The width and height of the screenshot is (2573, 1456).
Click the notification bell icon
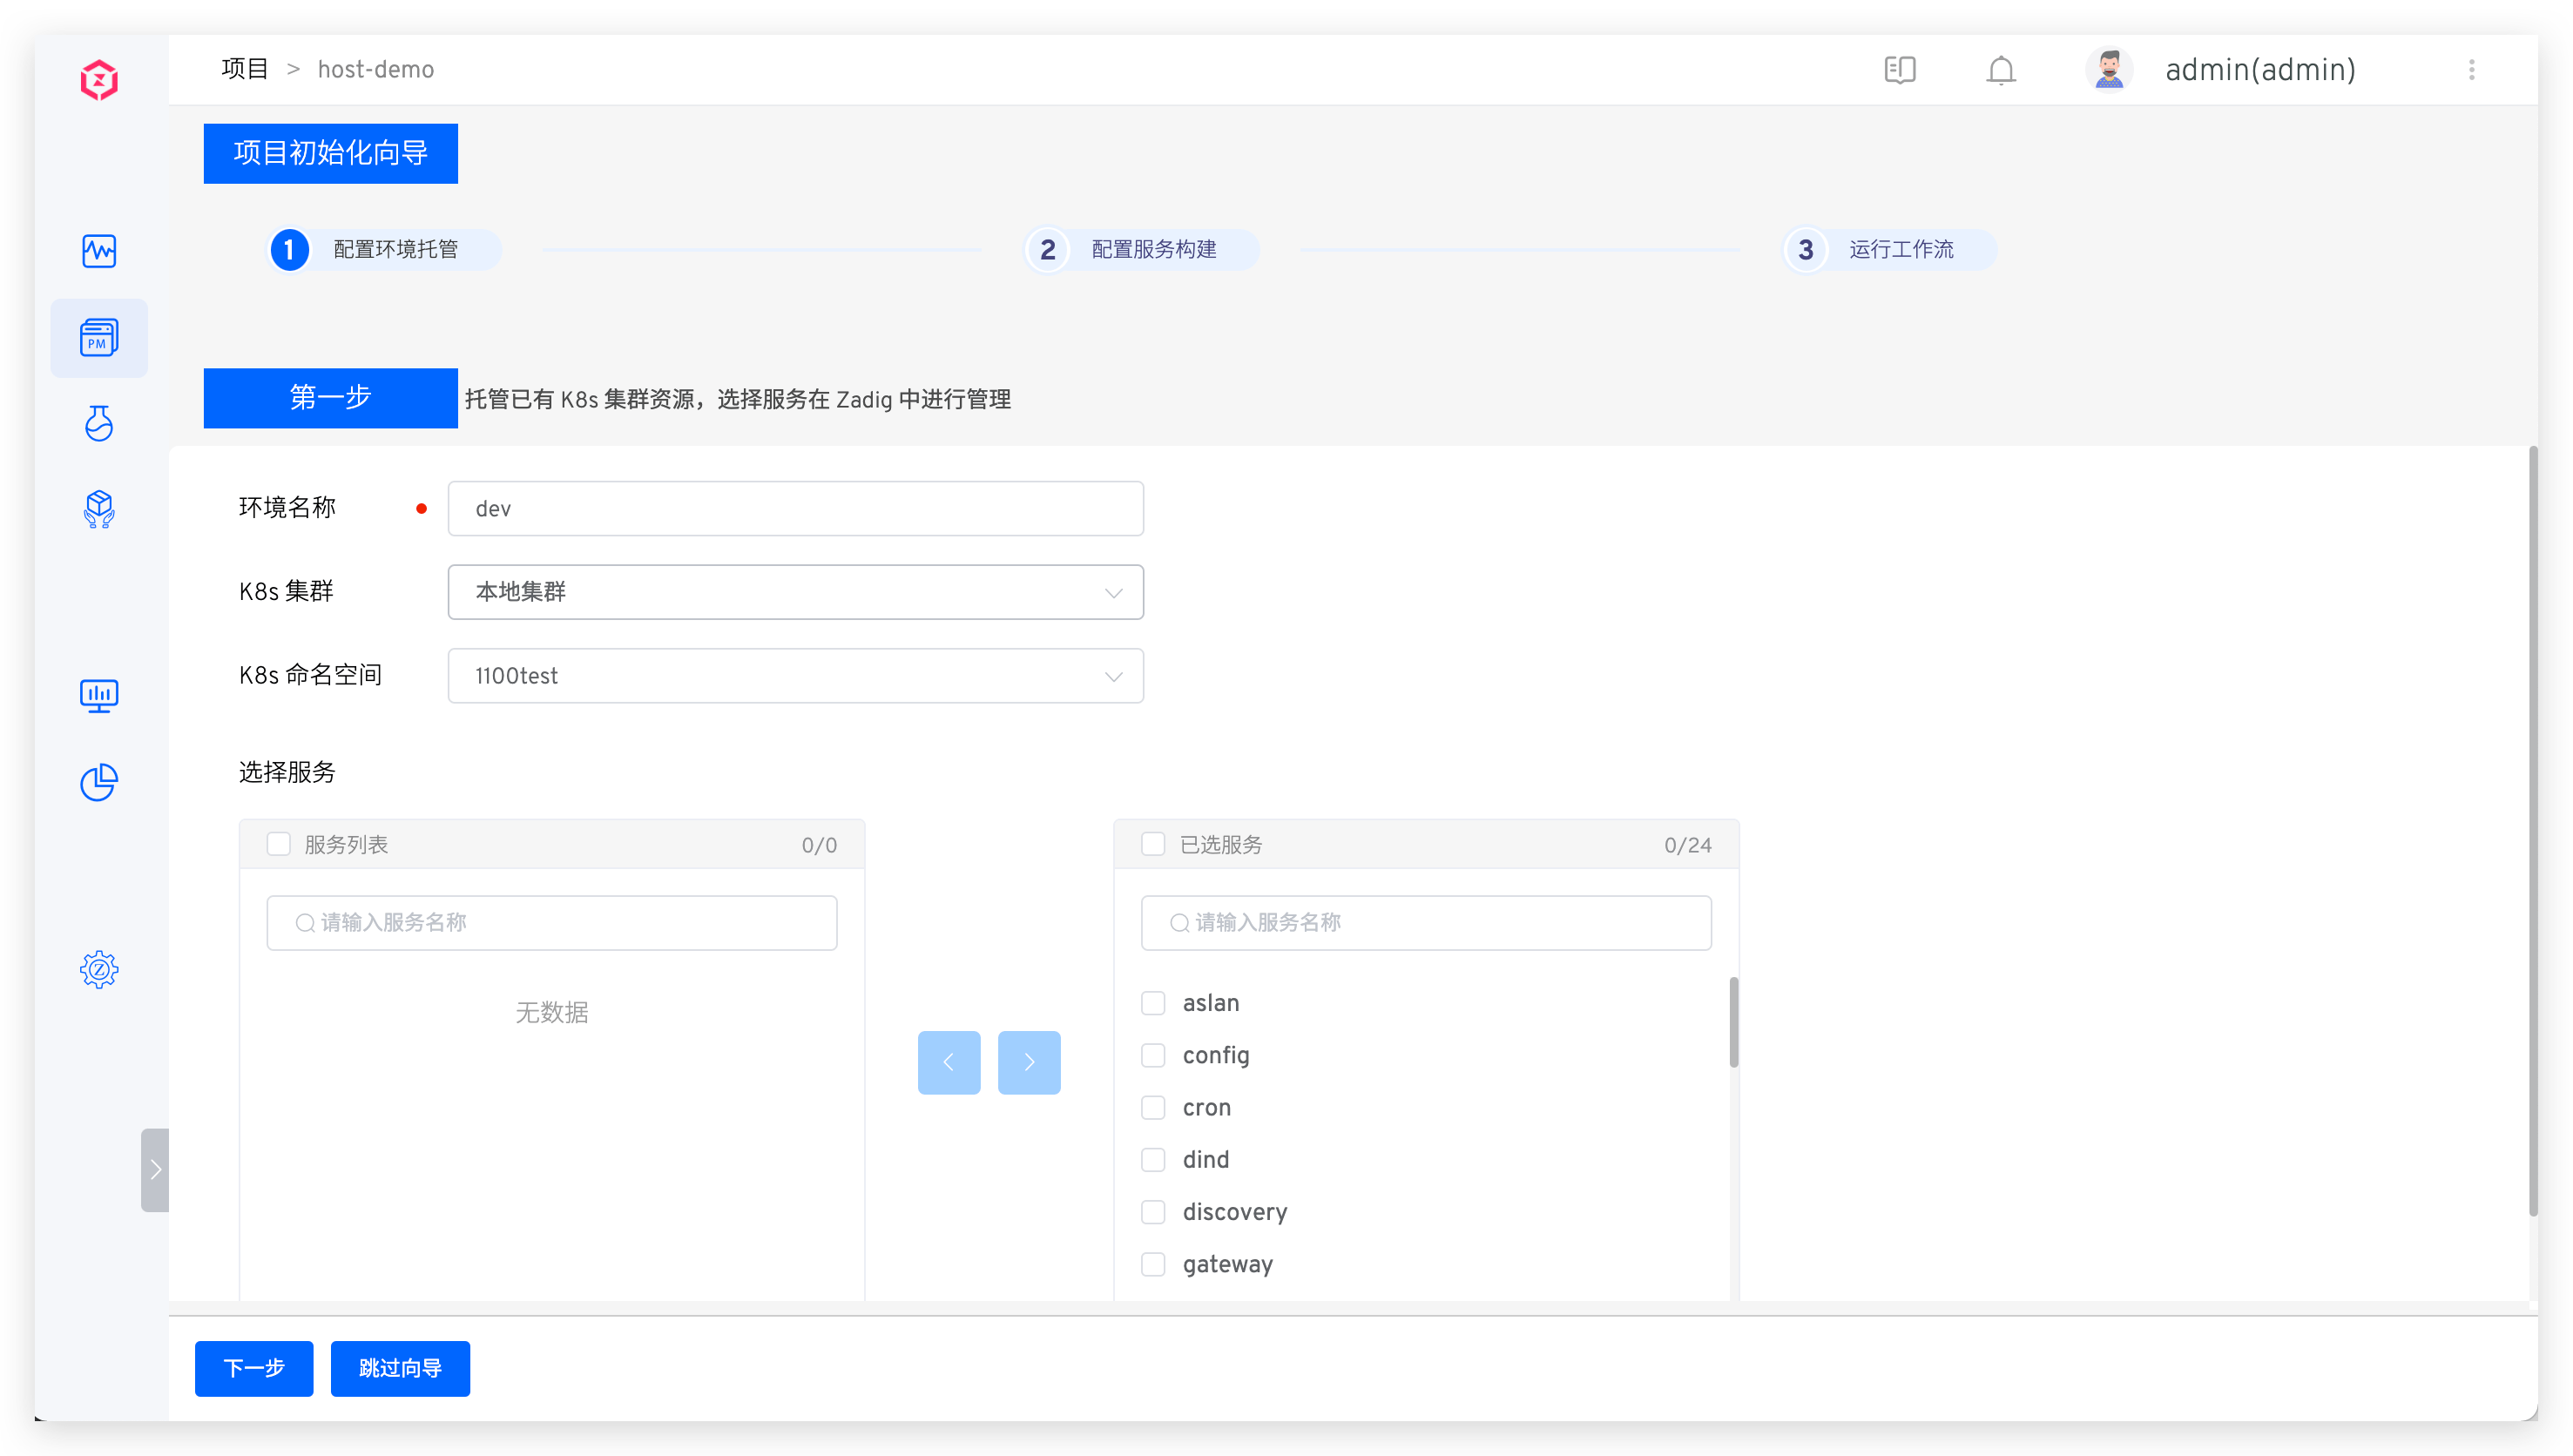(2001, 70)
